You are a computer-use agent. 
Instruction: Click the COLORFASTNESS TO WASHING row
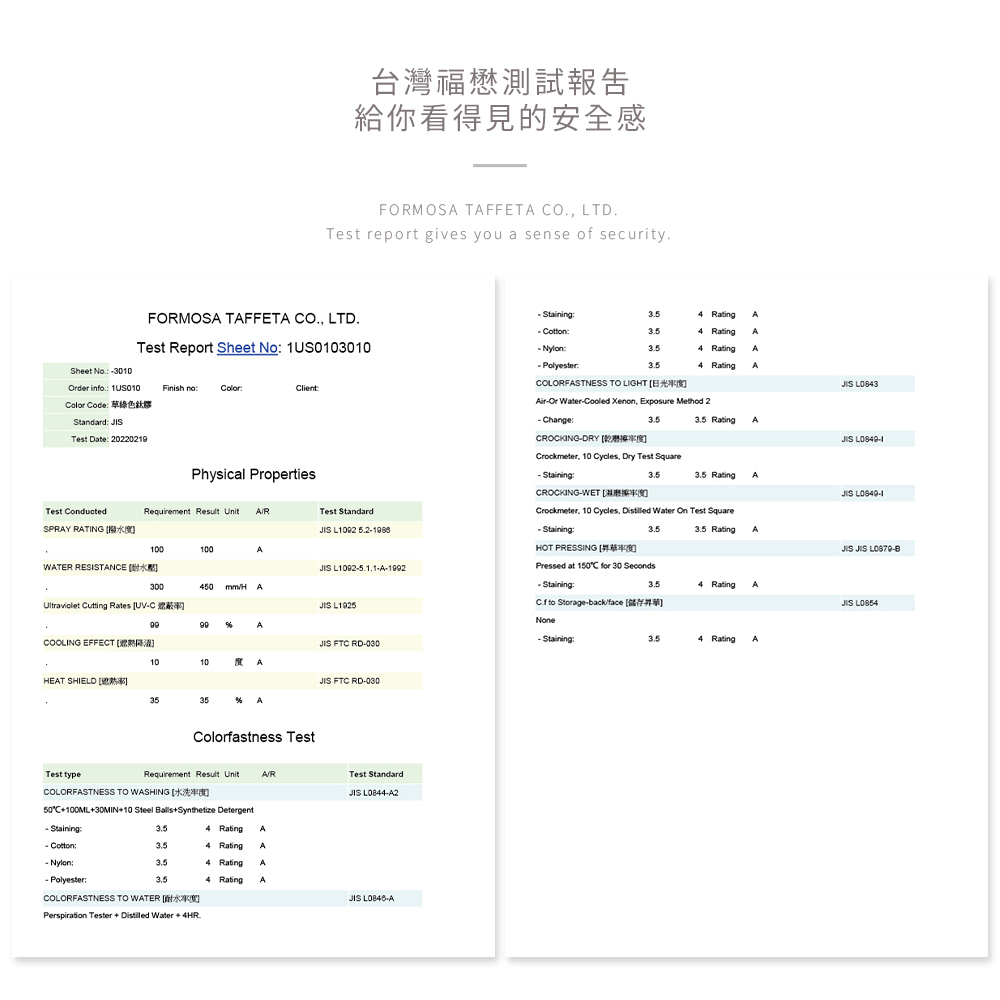click(232, 792)
